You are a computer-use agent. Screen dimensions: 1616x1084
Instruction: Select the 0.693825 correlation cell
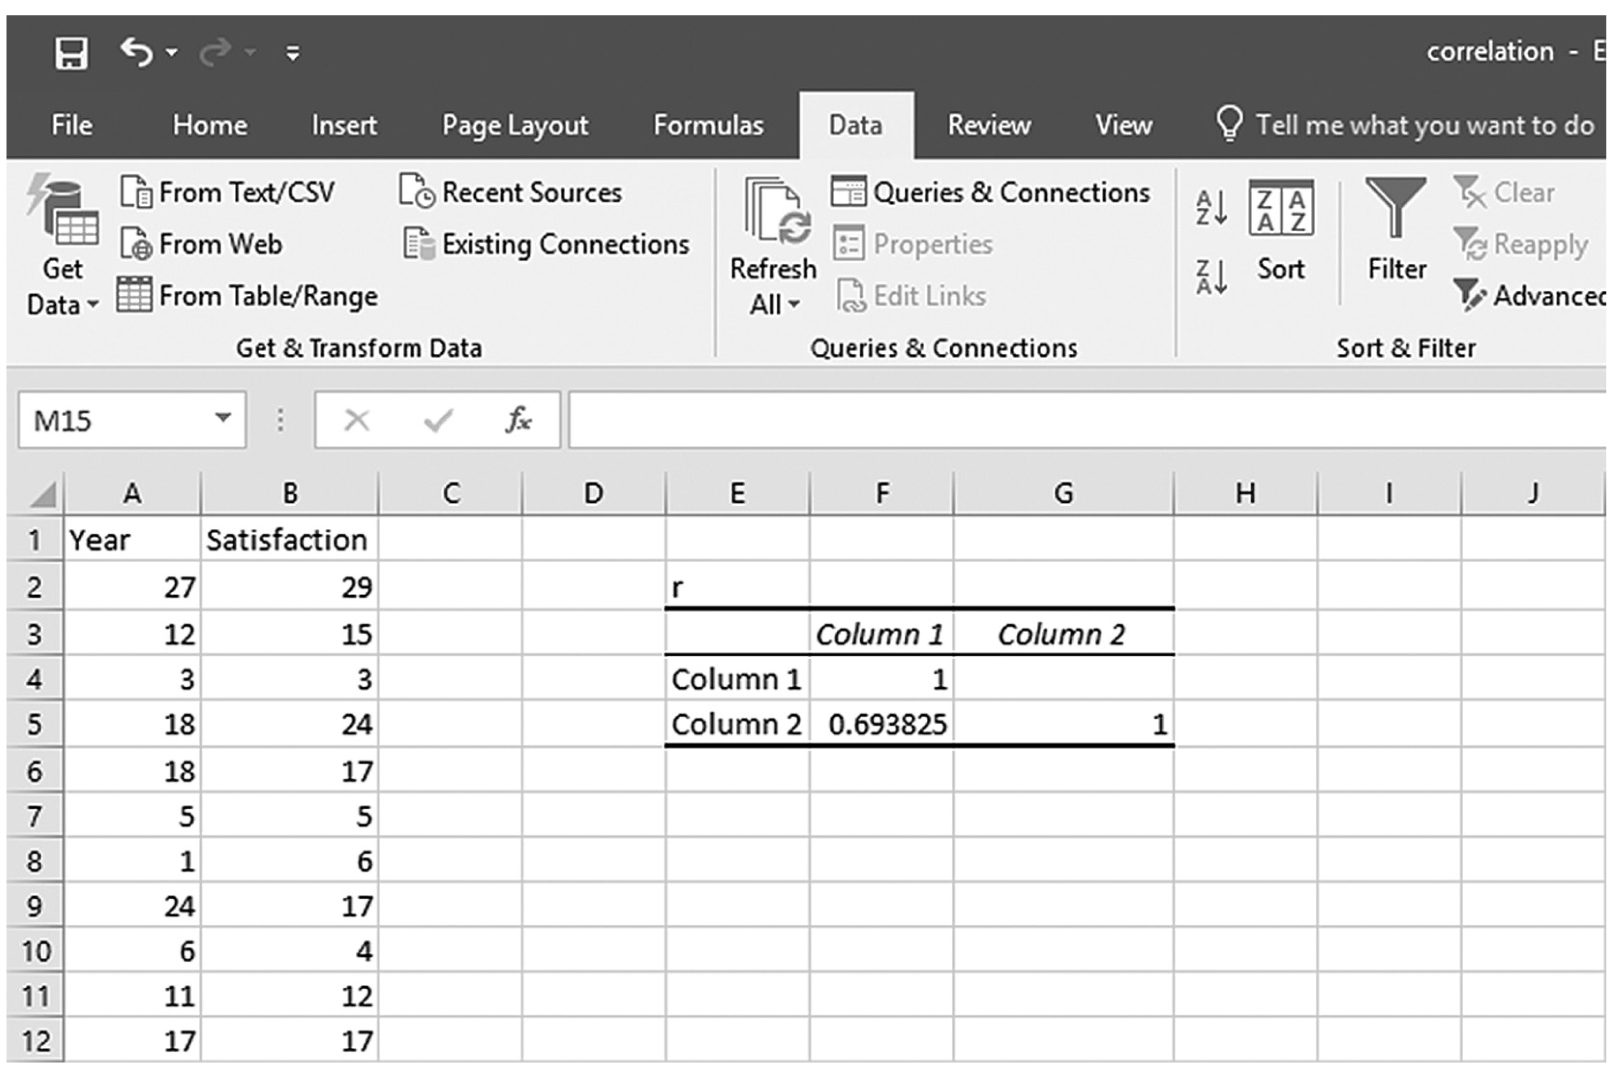(x=882, y=724)
